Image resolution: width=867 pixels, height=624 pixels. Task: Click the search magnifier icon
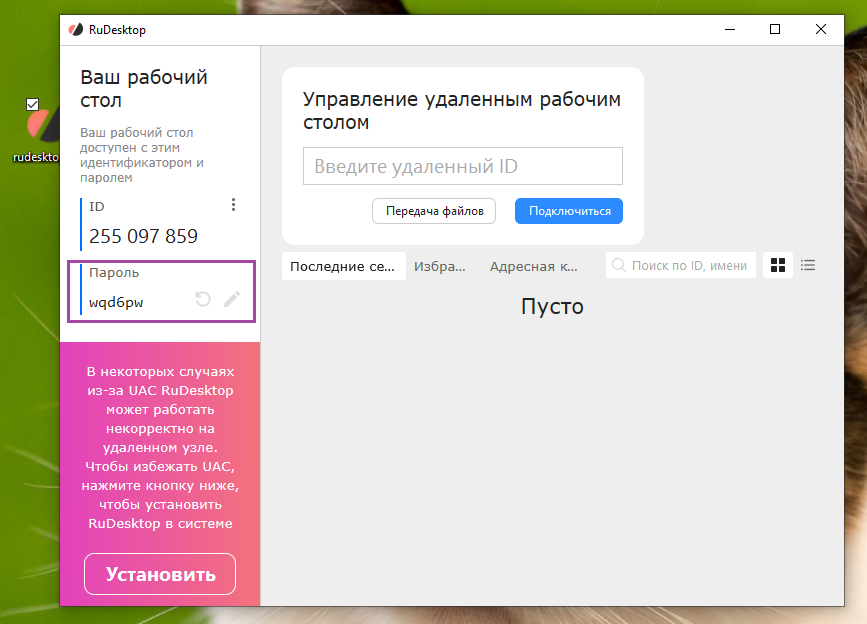tap(619, 265)
